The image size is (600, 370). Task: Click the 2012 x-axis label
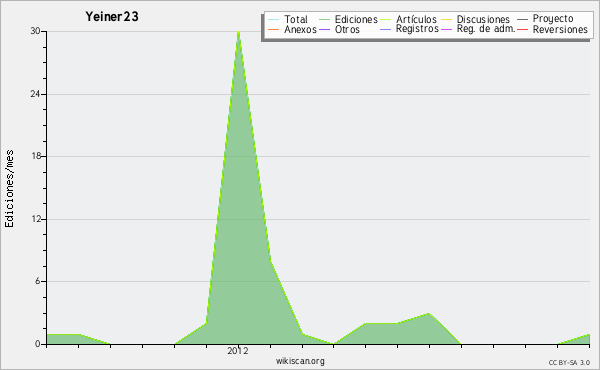(x=238, y=350)
